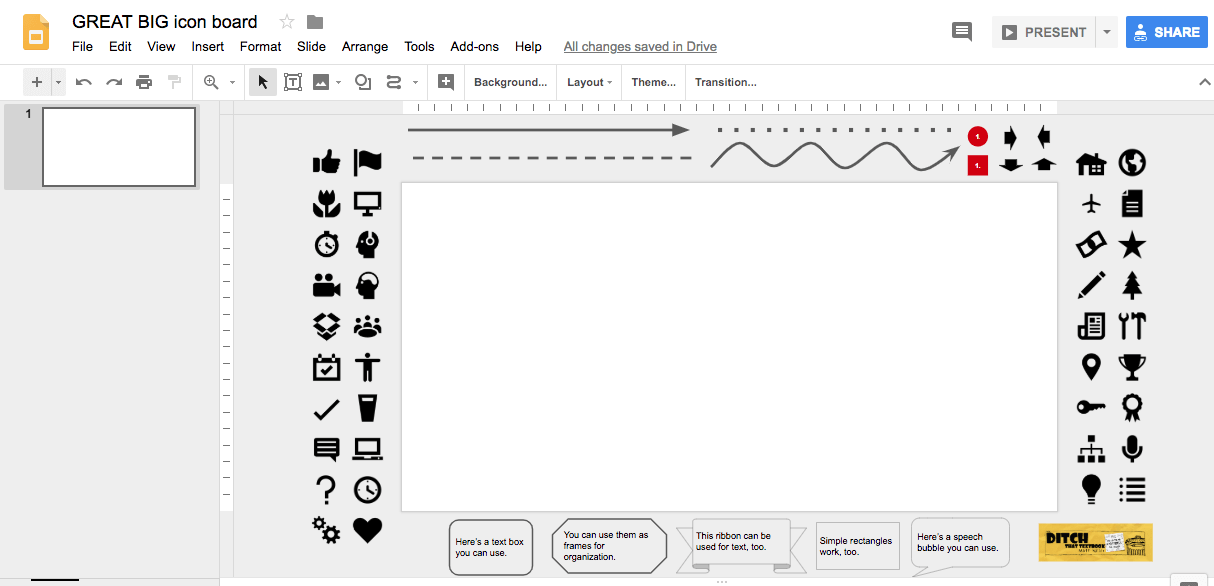Use the paint format tool
Image resolution: width=1214 pixels, height=586 pixels.
[x=172, y=82]
